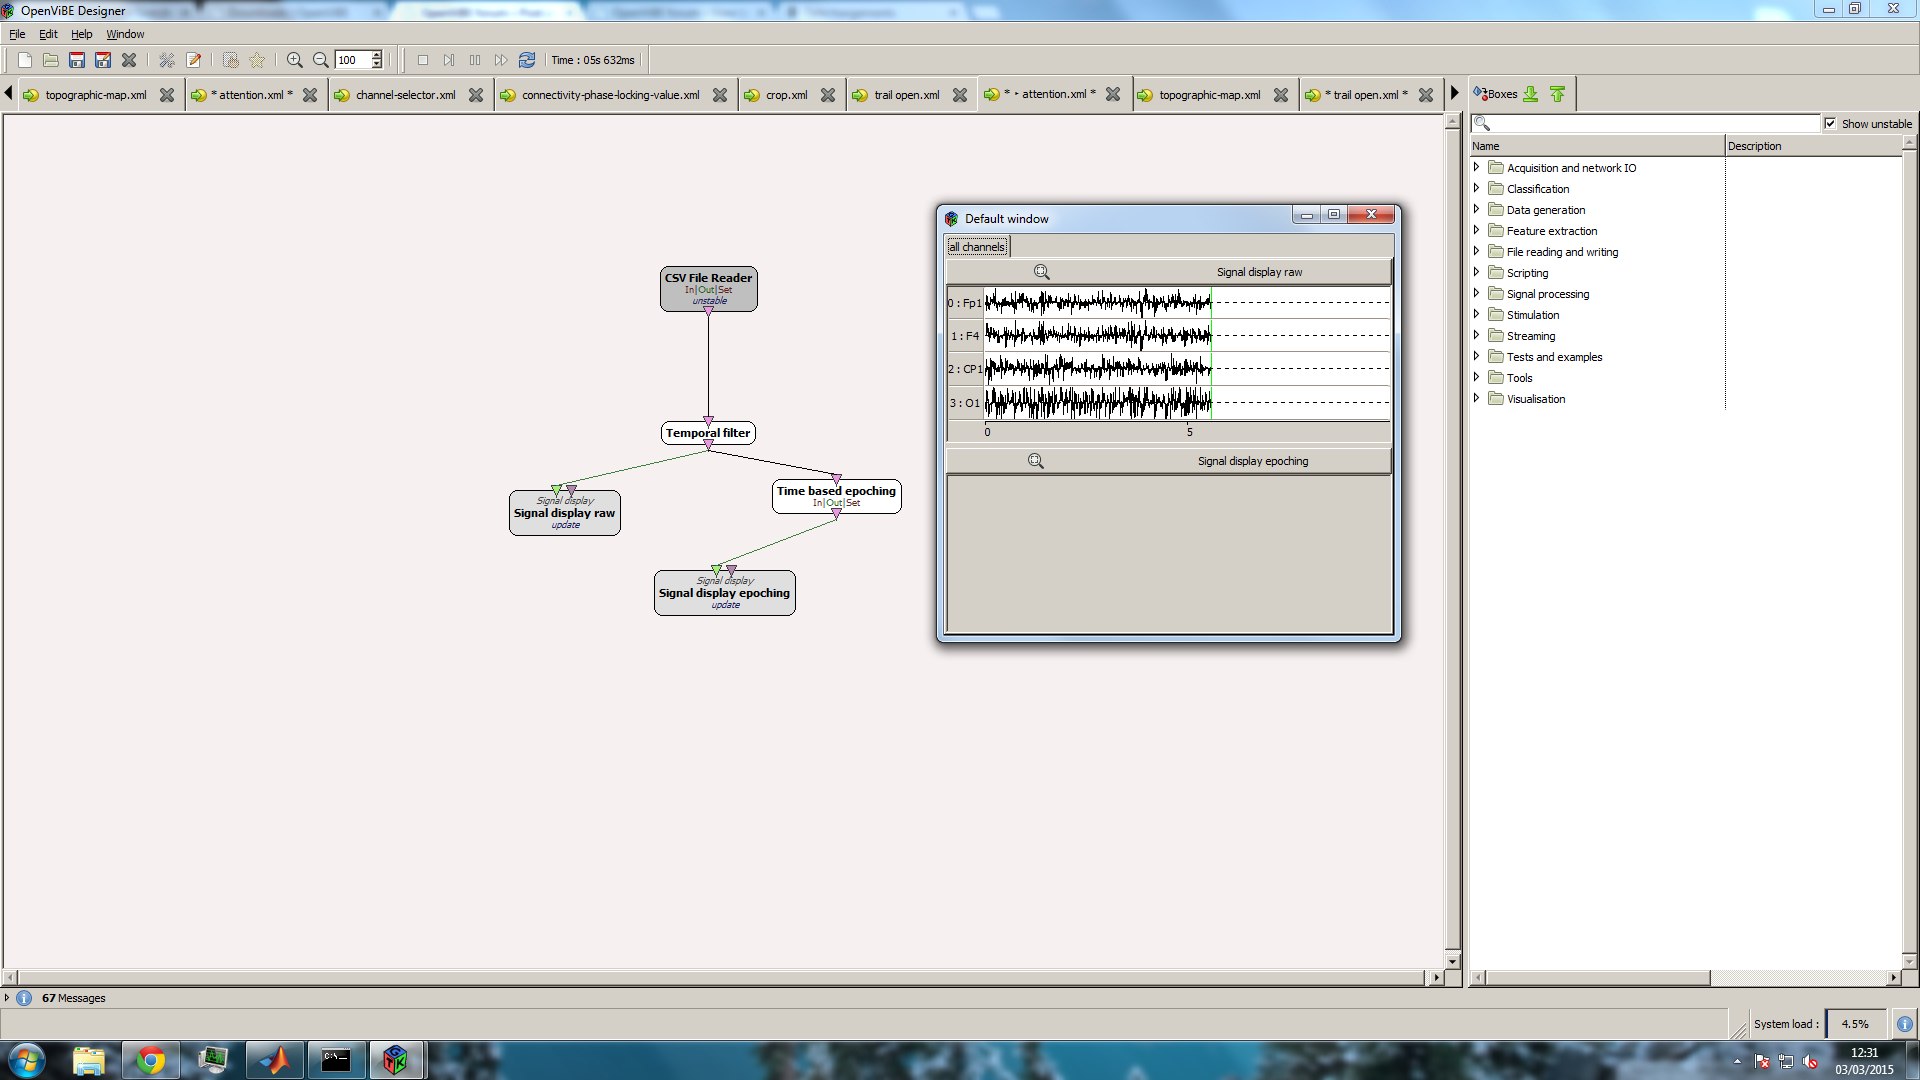1920x1080 pixels.
Task: Toggle the all channels button
Action: (x=977, y=247)
